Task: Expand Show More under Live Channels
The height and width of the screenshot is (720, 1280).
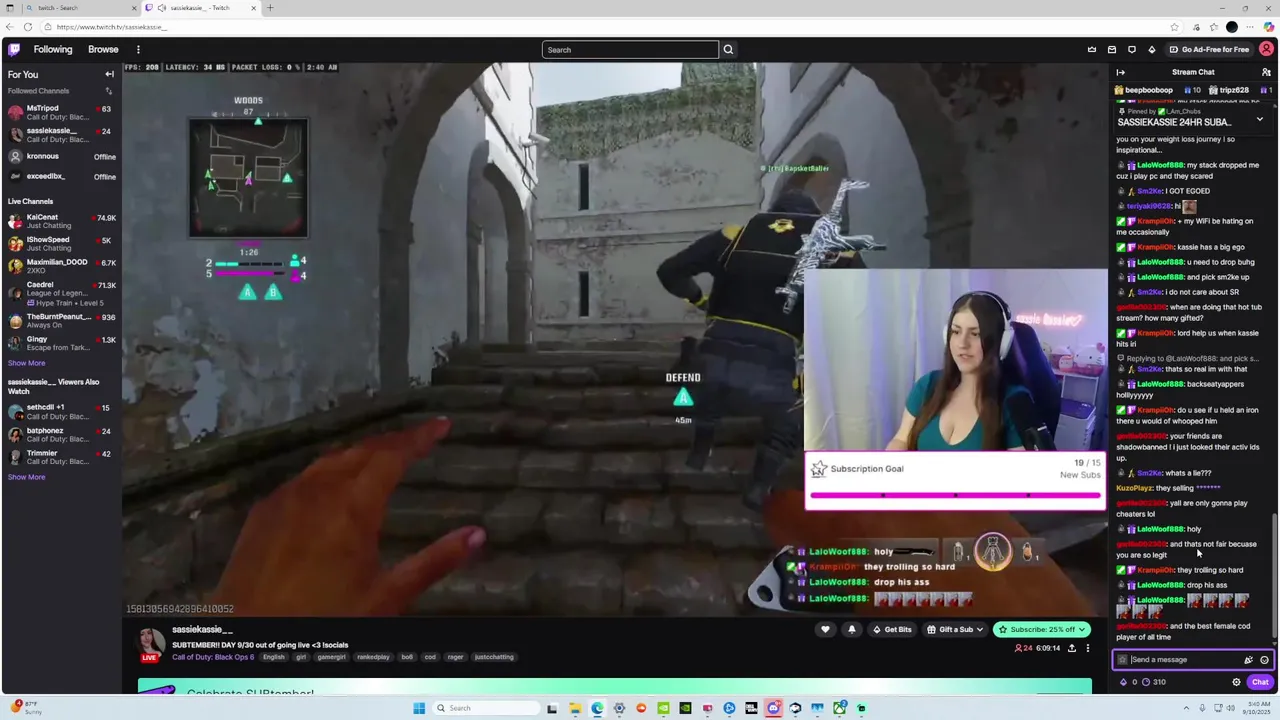Action: pos(26,363)
